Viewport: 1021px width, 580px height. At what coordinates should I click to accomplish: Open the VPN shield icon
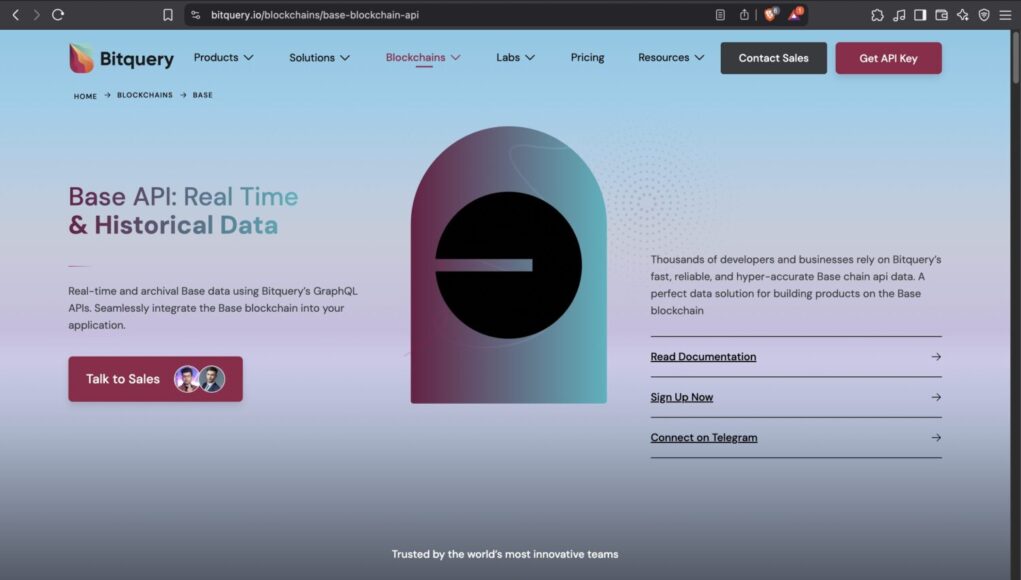click(x=984, y=14)
